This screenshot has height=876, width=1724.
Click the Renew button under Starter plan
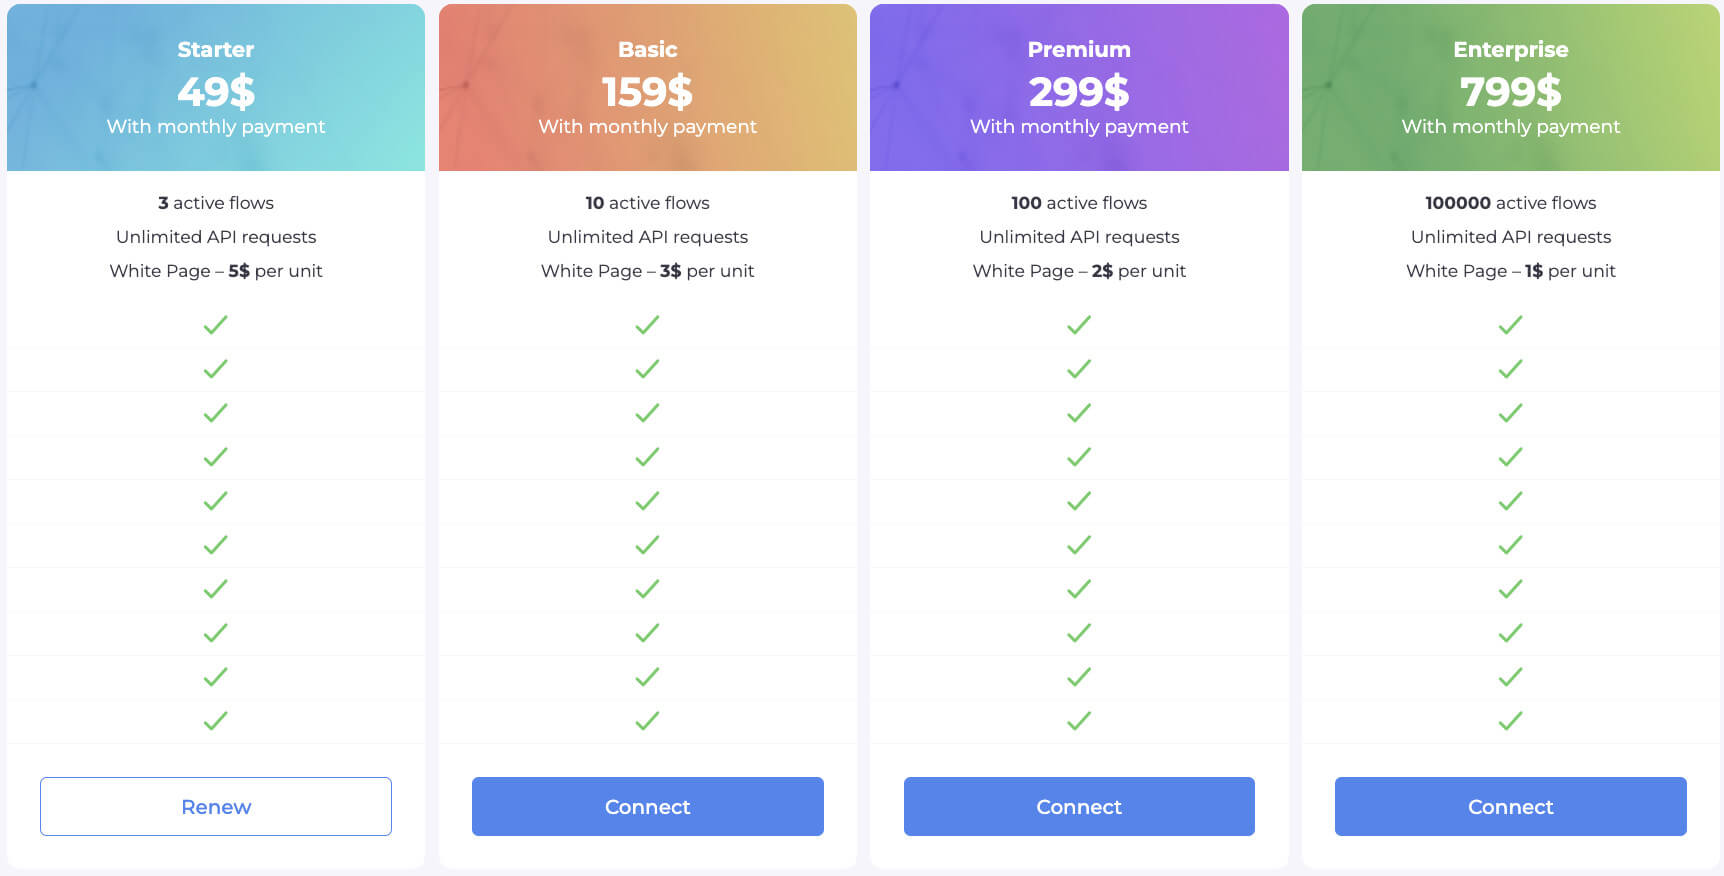point(216,806)
